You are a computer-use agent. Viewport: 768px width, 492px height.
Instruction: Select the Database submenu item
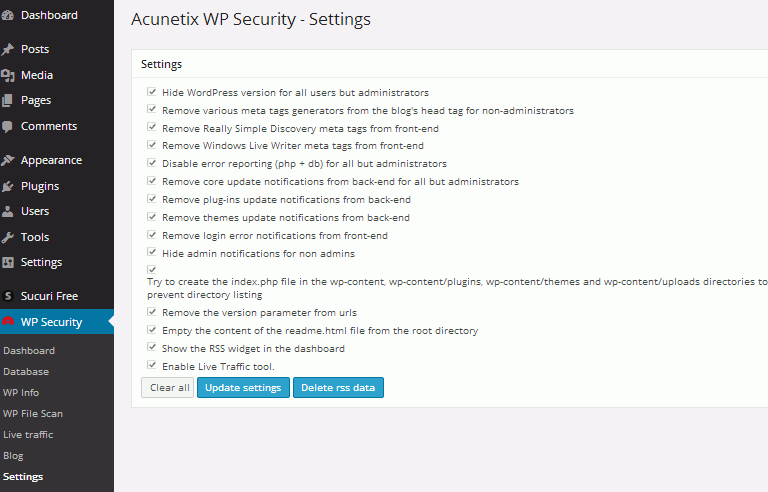(x=26, y=371)
